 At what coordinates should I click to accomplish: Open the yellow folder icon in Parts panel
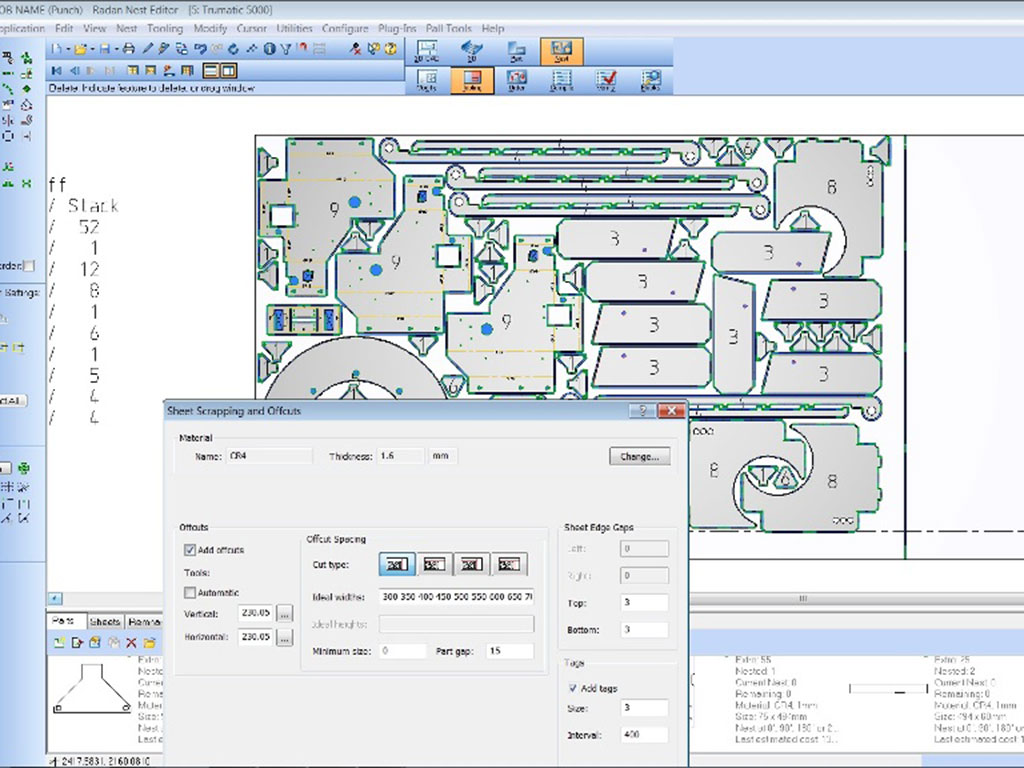click(149, 642)
